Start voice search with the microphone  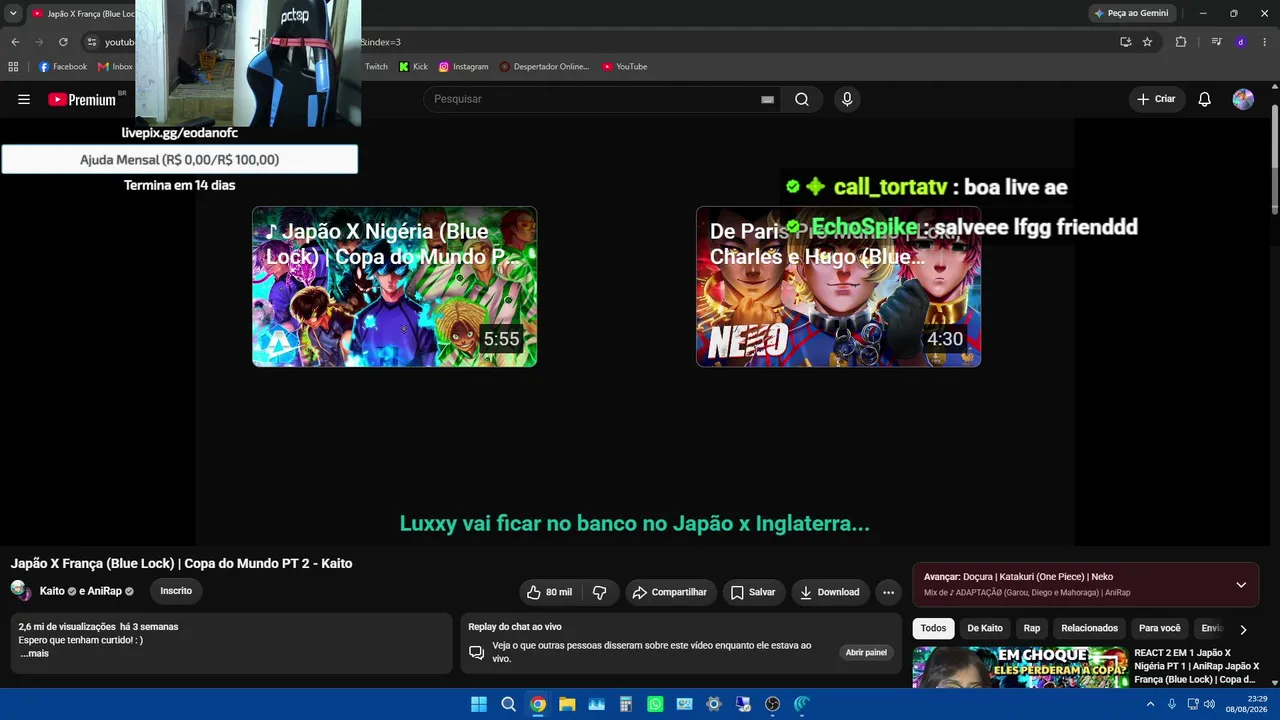(x=847, y=99)
